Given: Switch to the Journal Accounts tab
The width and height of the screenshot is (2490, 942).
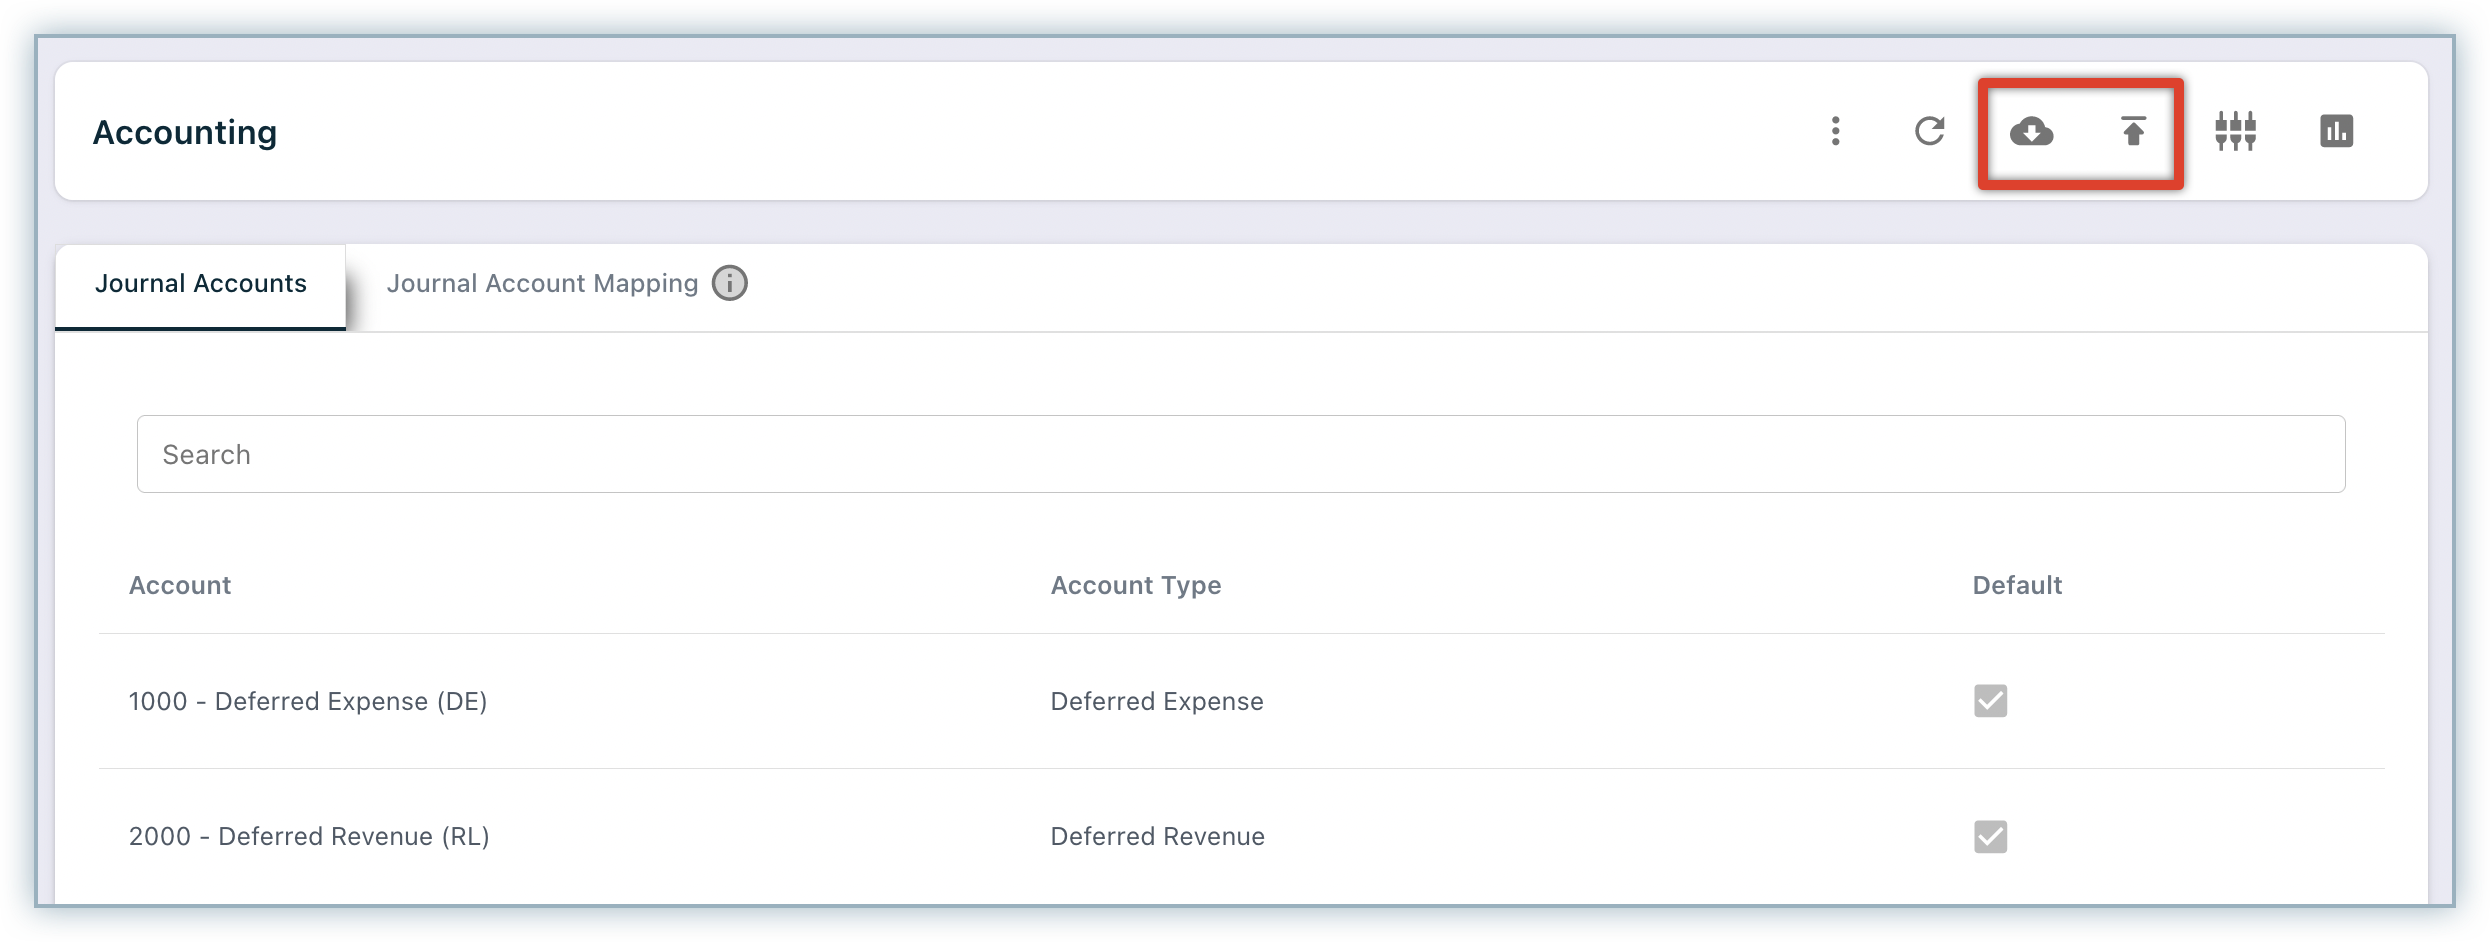Looking at the screenshot, I should coord(201,284).
